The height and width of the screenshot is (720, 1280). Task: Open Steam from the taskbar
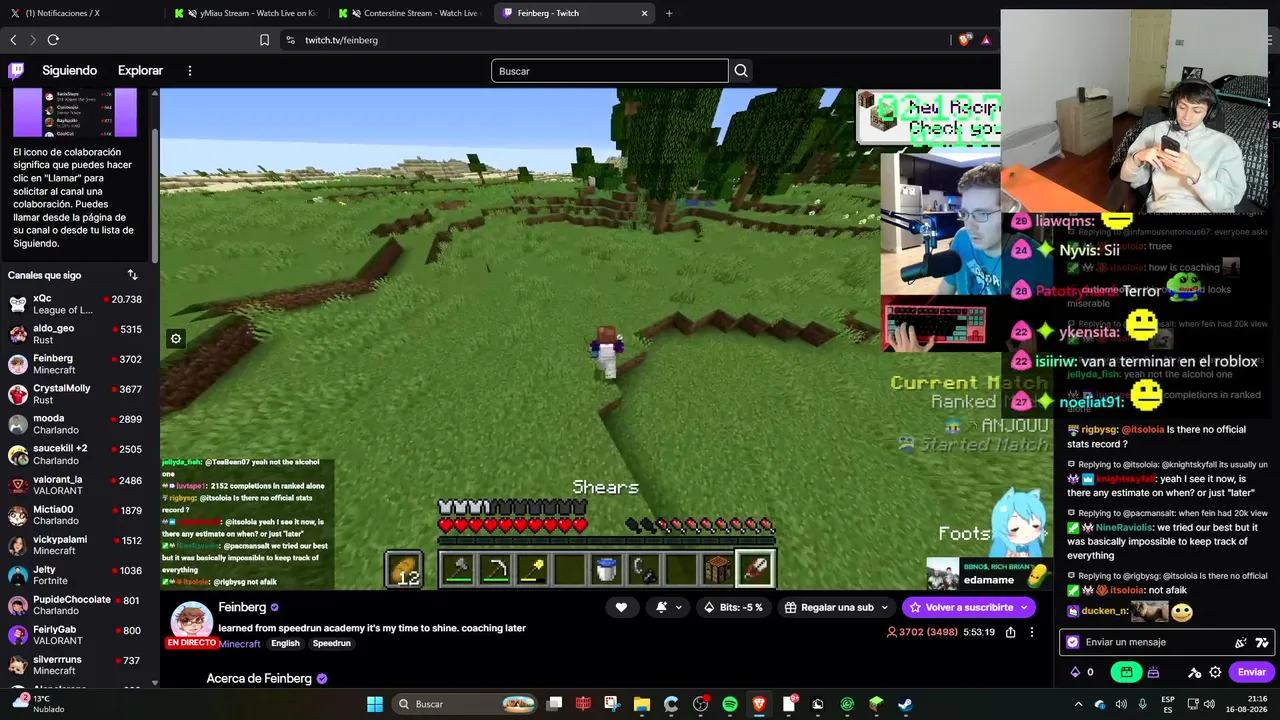click(x=905, y=704)
